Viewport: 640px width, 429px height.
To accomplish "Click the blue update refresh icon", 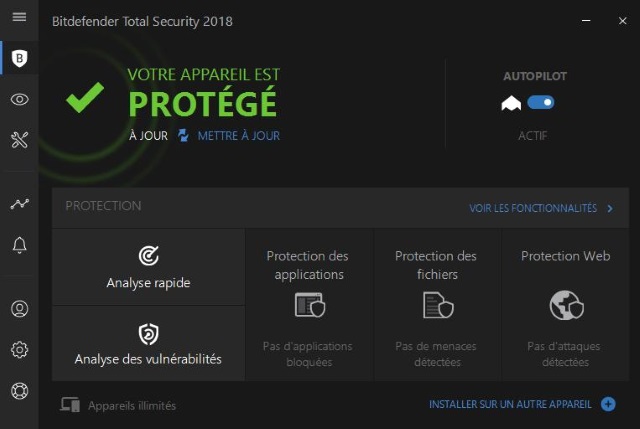I will [183, 136].
